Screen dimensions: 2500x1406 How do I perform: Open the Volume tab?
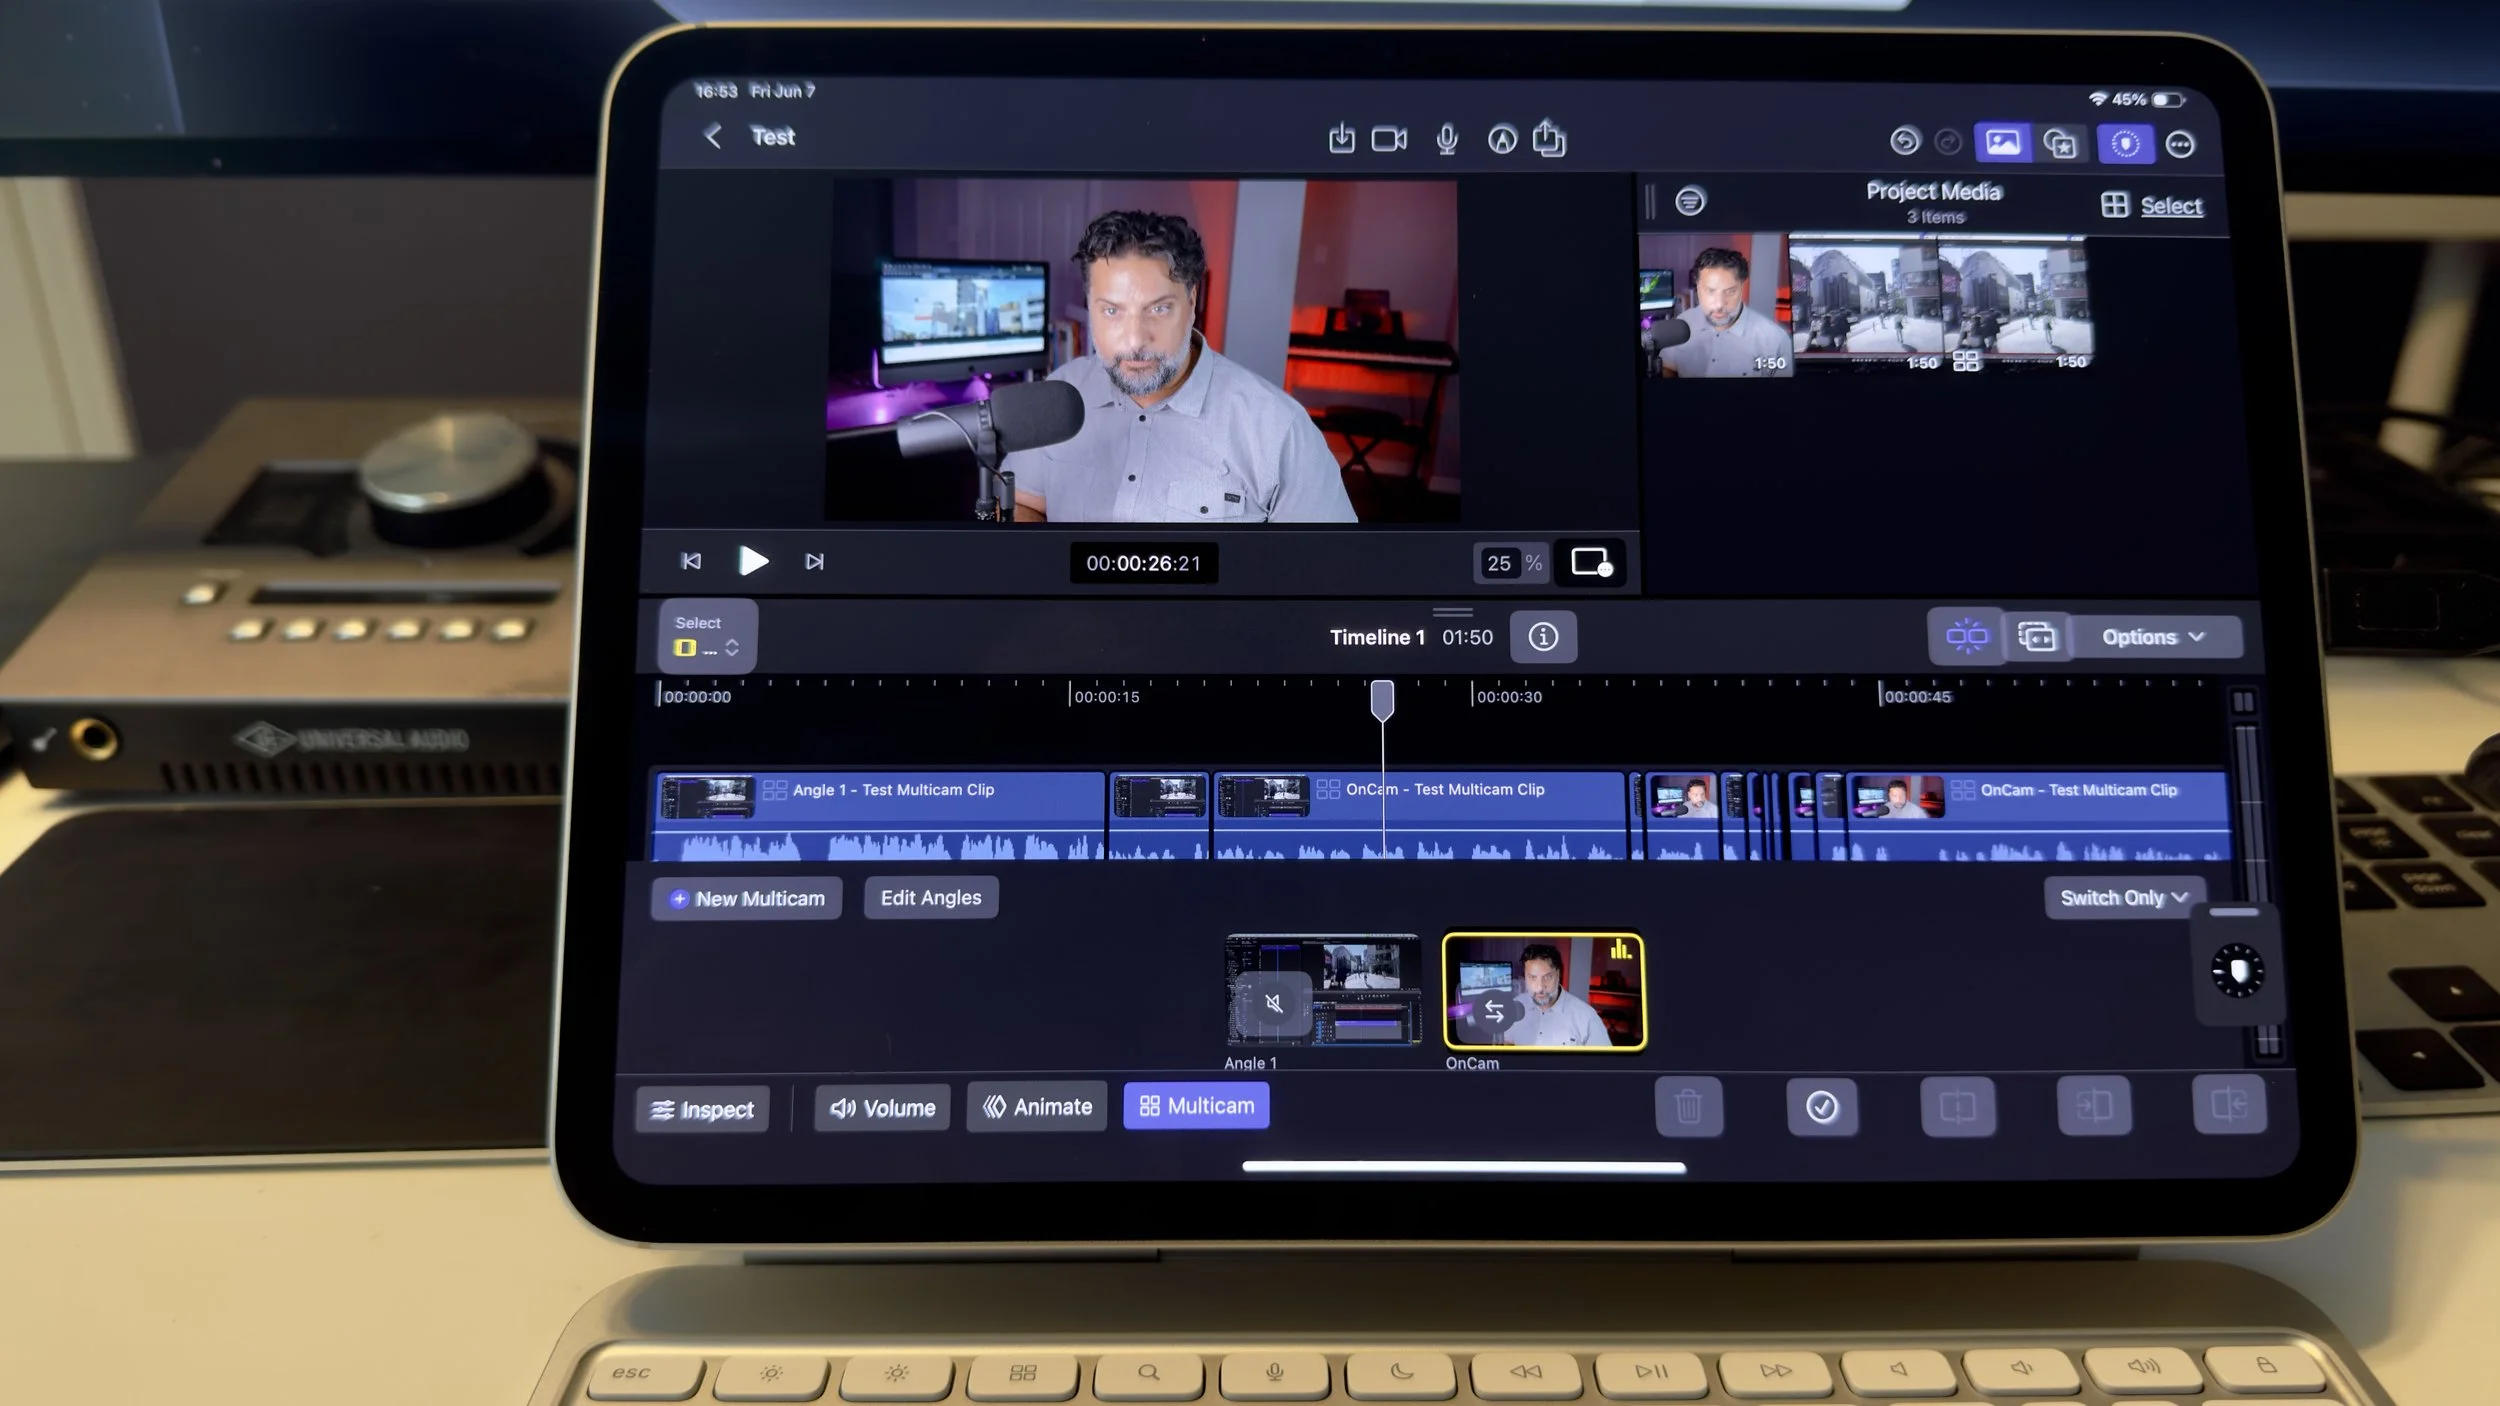coord(882,1108)
